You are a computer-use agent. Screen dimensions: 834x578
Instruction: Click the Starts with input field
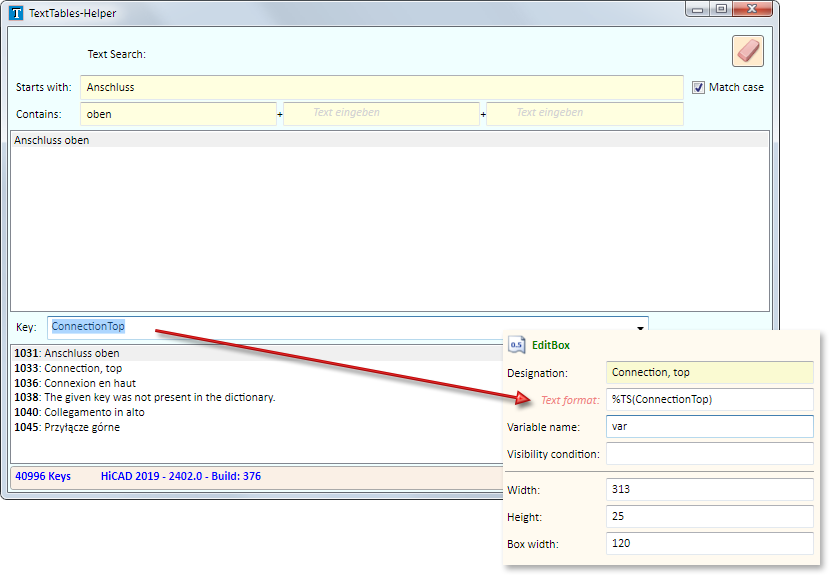380,88
